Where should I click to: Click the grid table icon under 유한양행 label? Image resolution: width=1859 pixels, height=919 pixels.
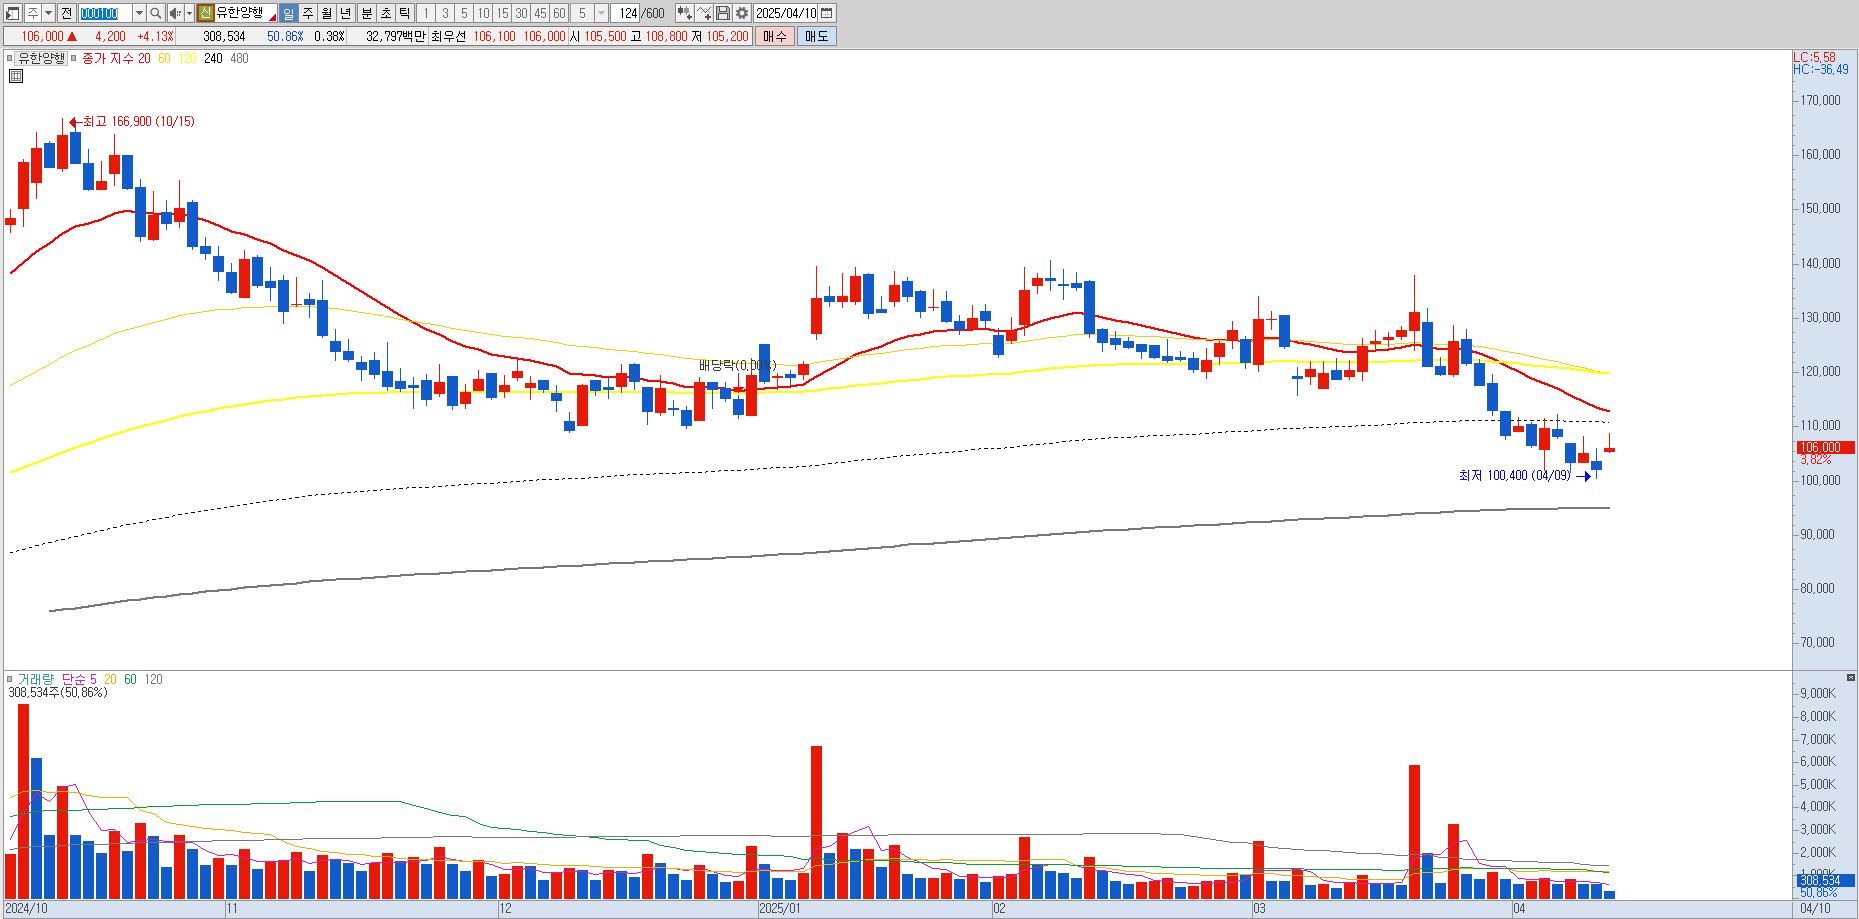(16, 76)
